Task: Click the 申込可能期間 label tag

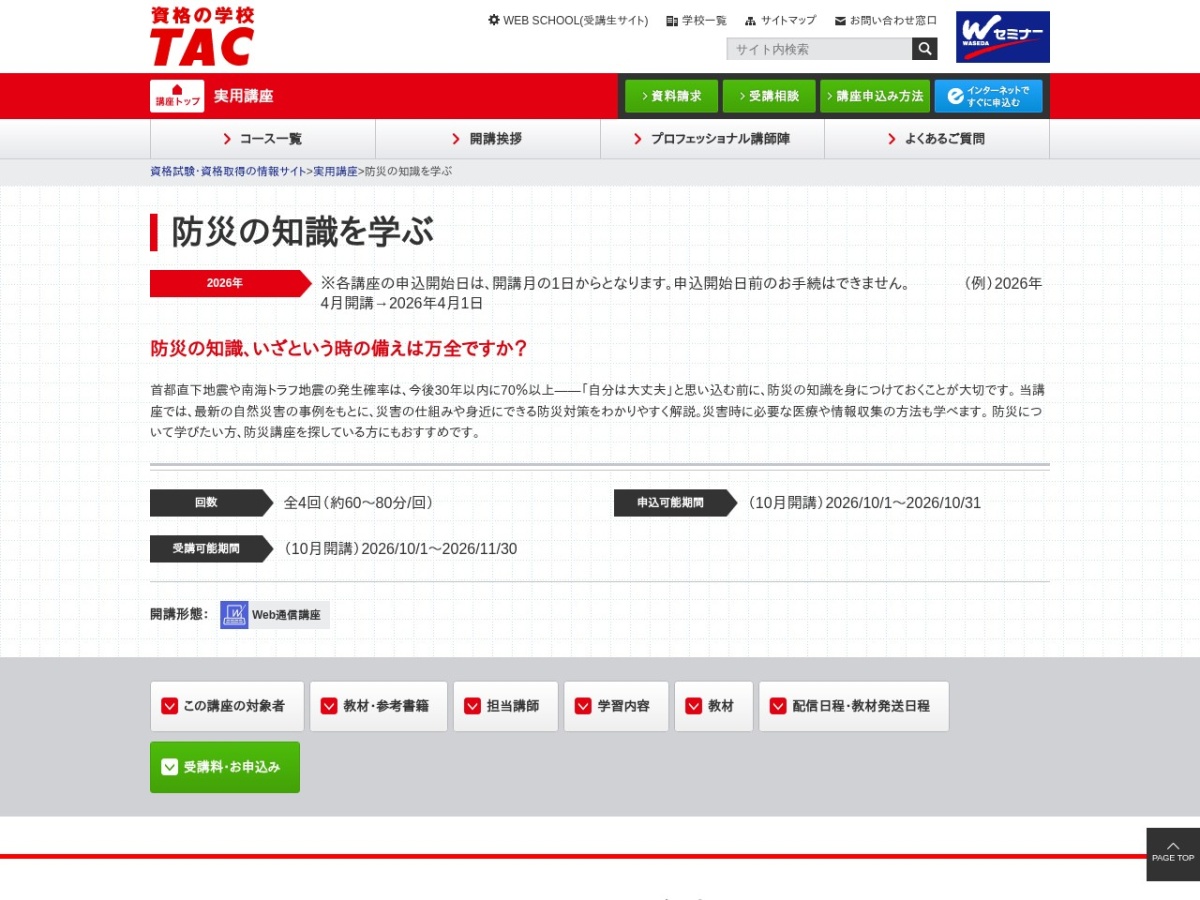Action: click(676, 503)
